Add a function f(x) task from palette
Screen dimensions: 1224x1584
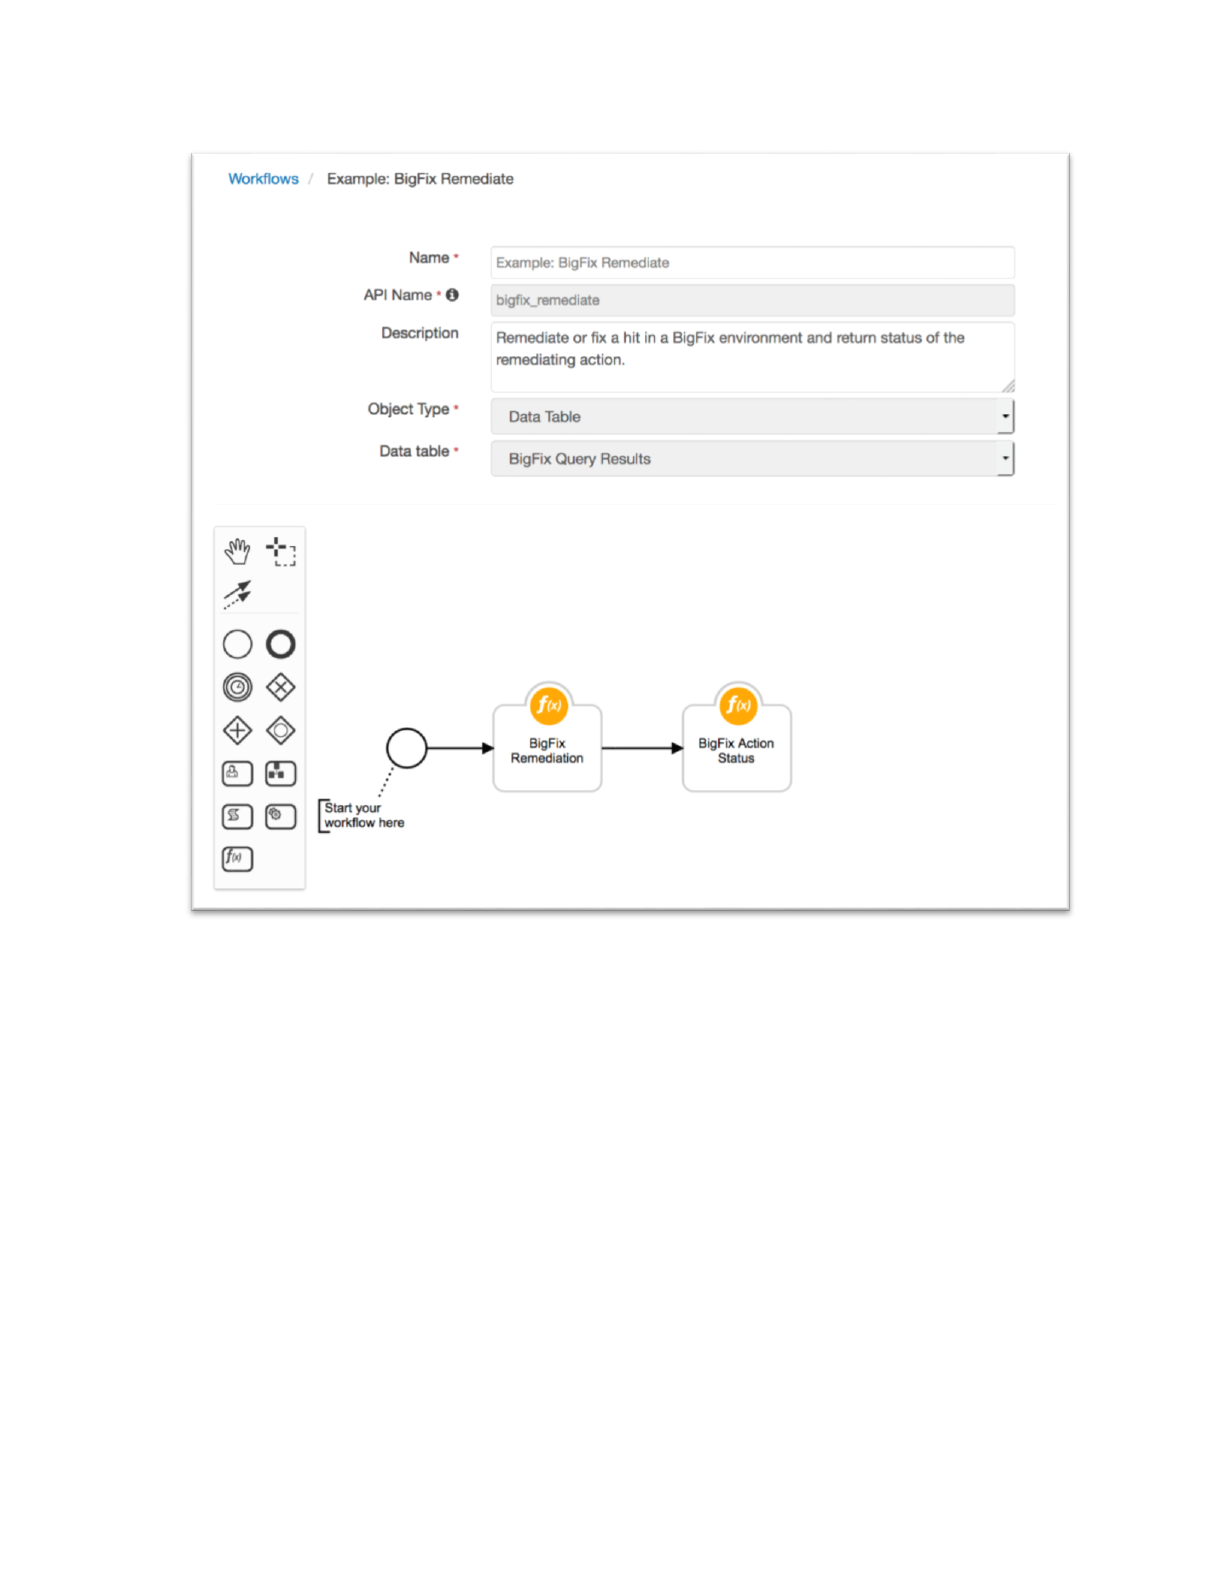click(x=237, y=858)
